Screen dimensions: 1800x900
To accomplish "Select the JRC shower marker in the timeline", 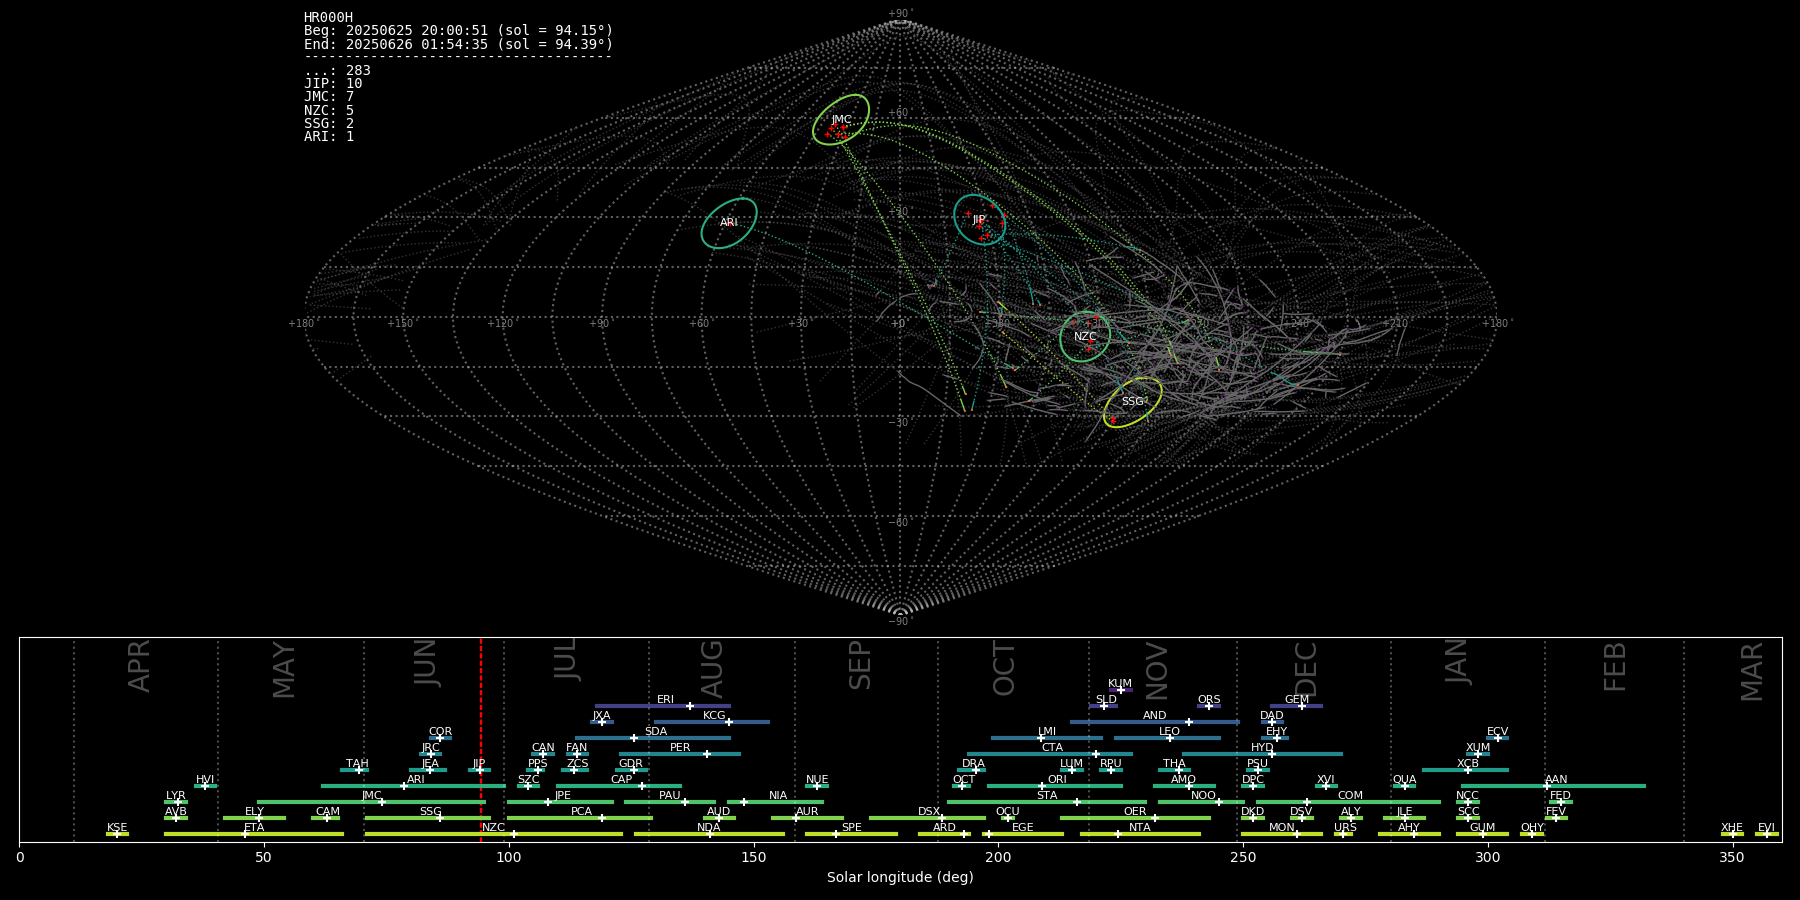I will (430, 754).
